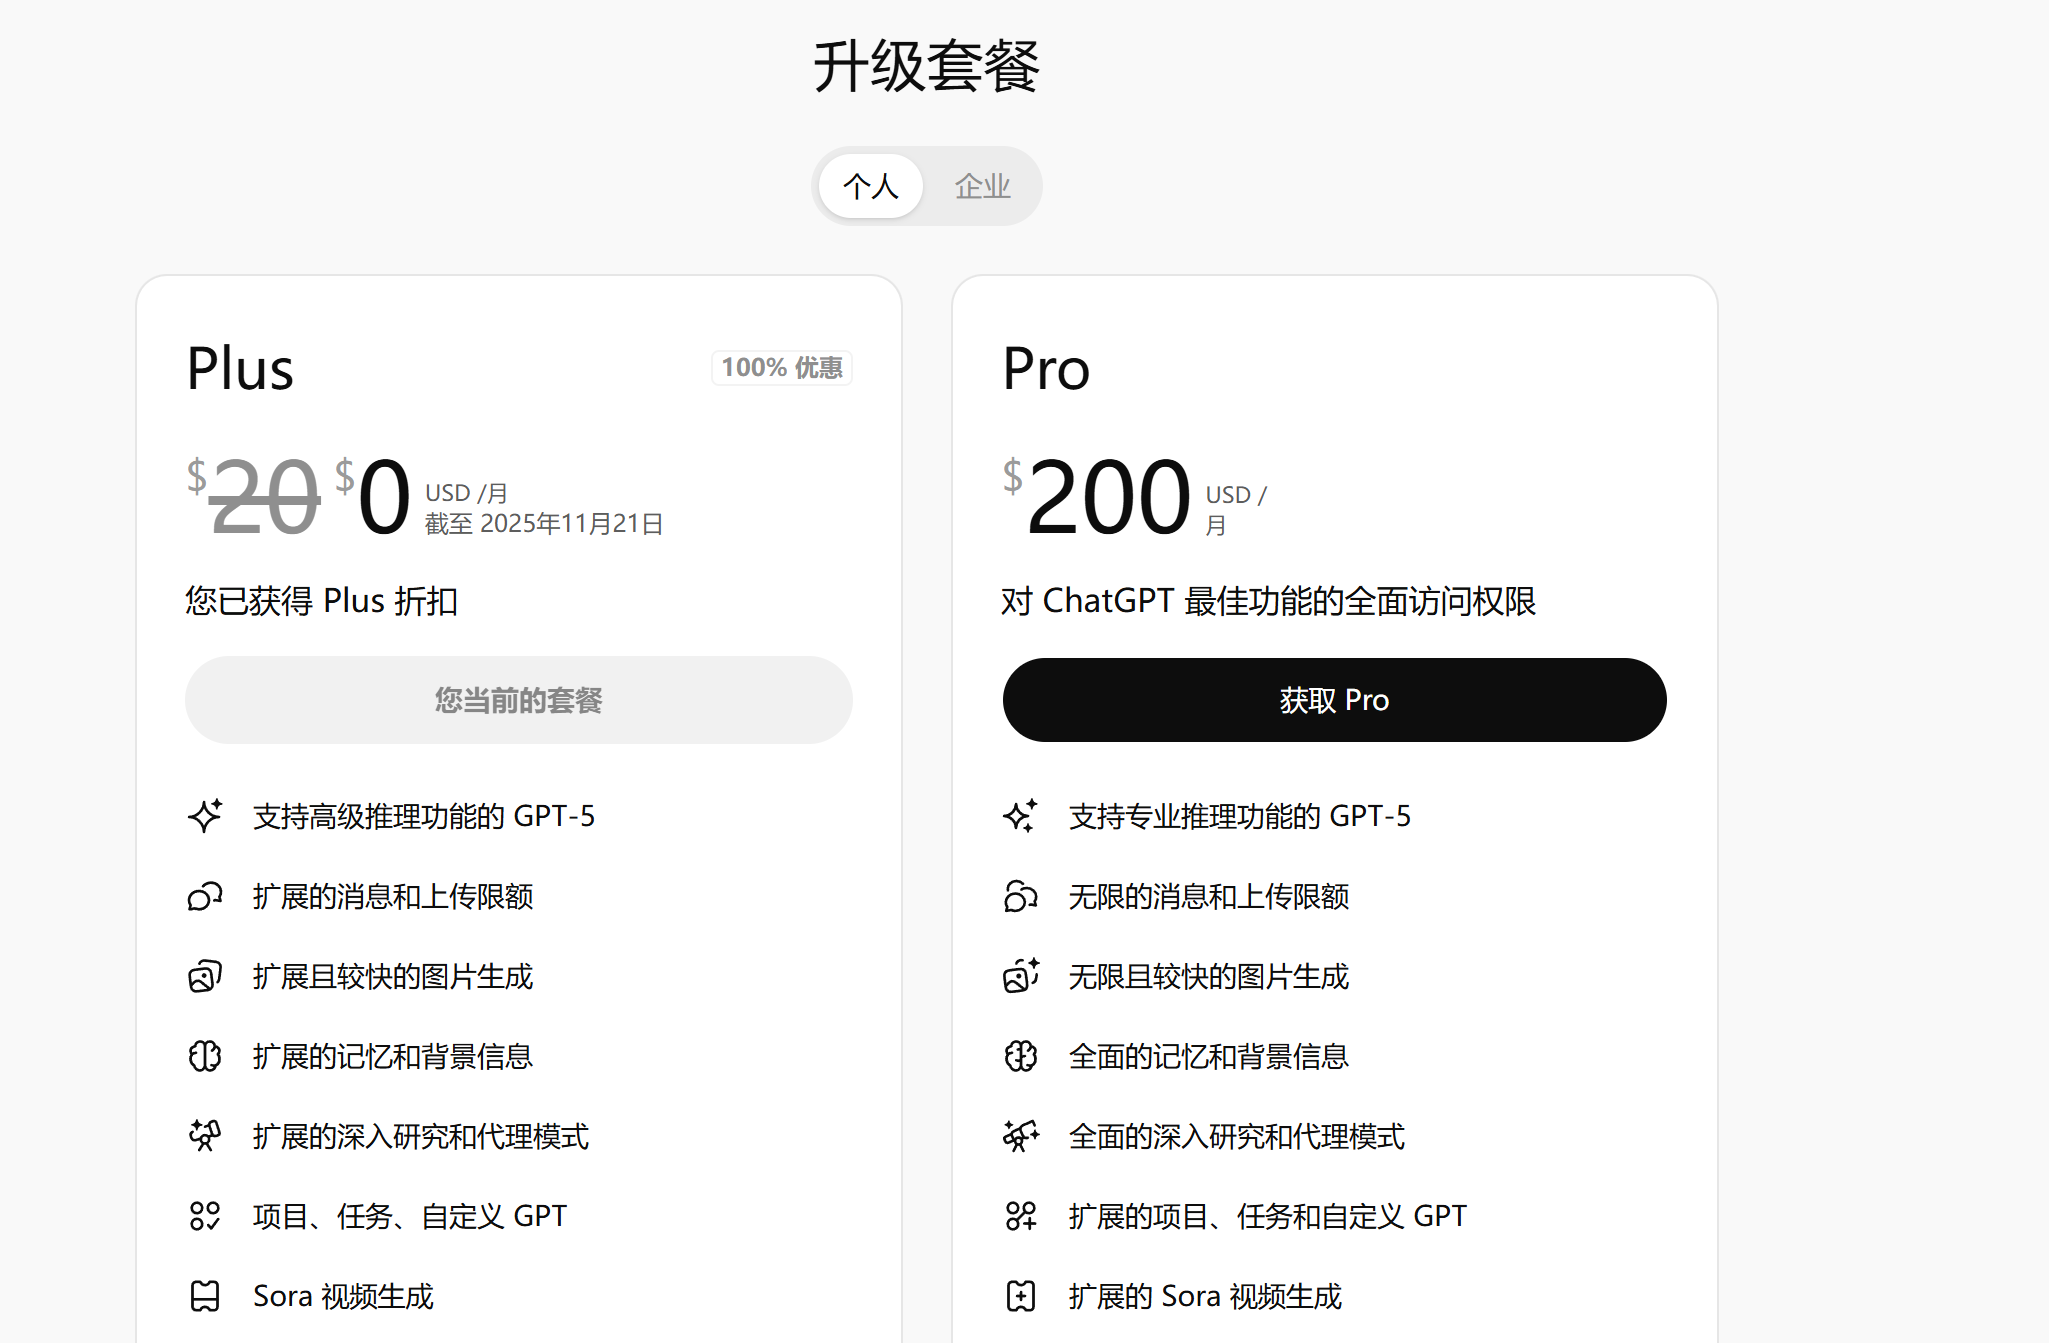This screenshot has width=2049, height=1343.
Task: Switch to the 企业 business tab
Action: click(x=982, y=186)
